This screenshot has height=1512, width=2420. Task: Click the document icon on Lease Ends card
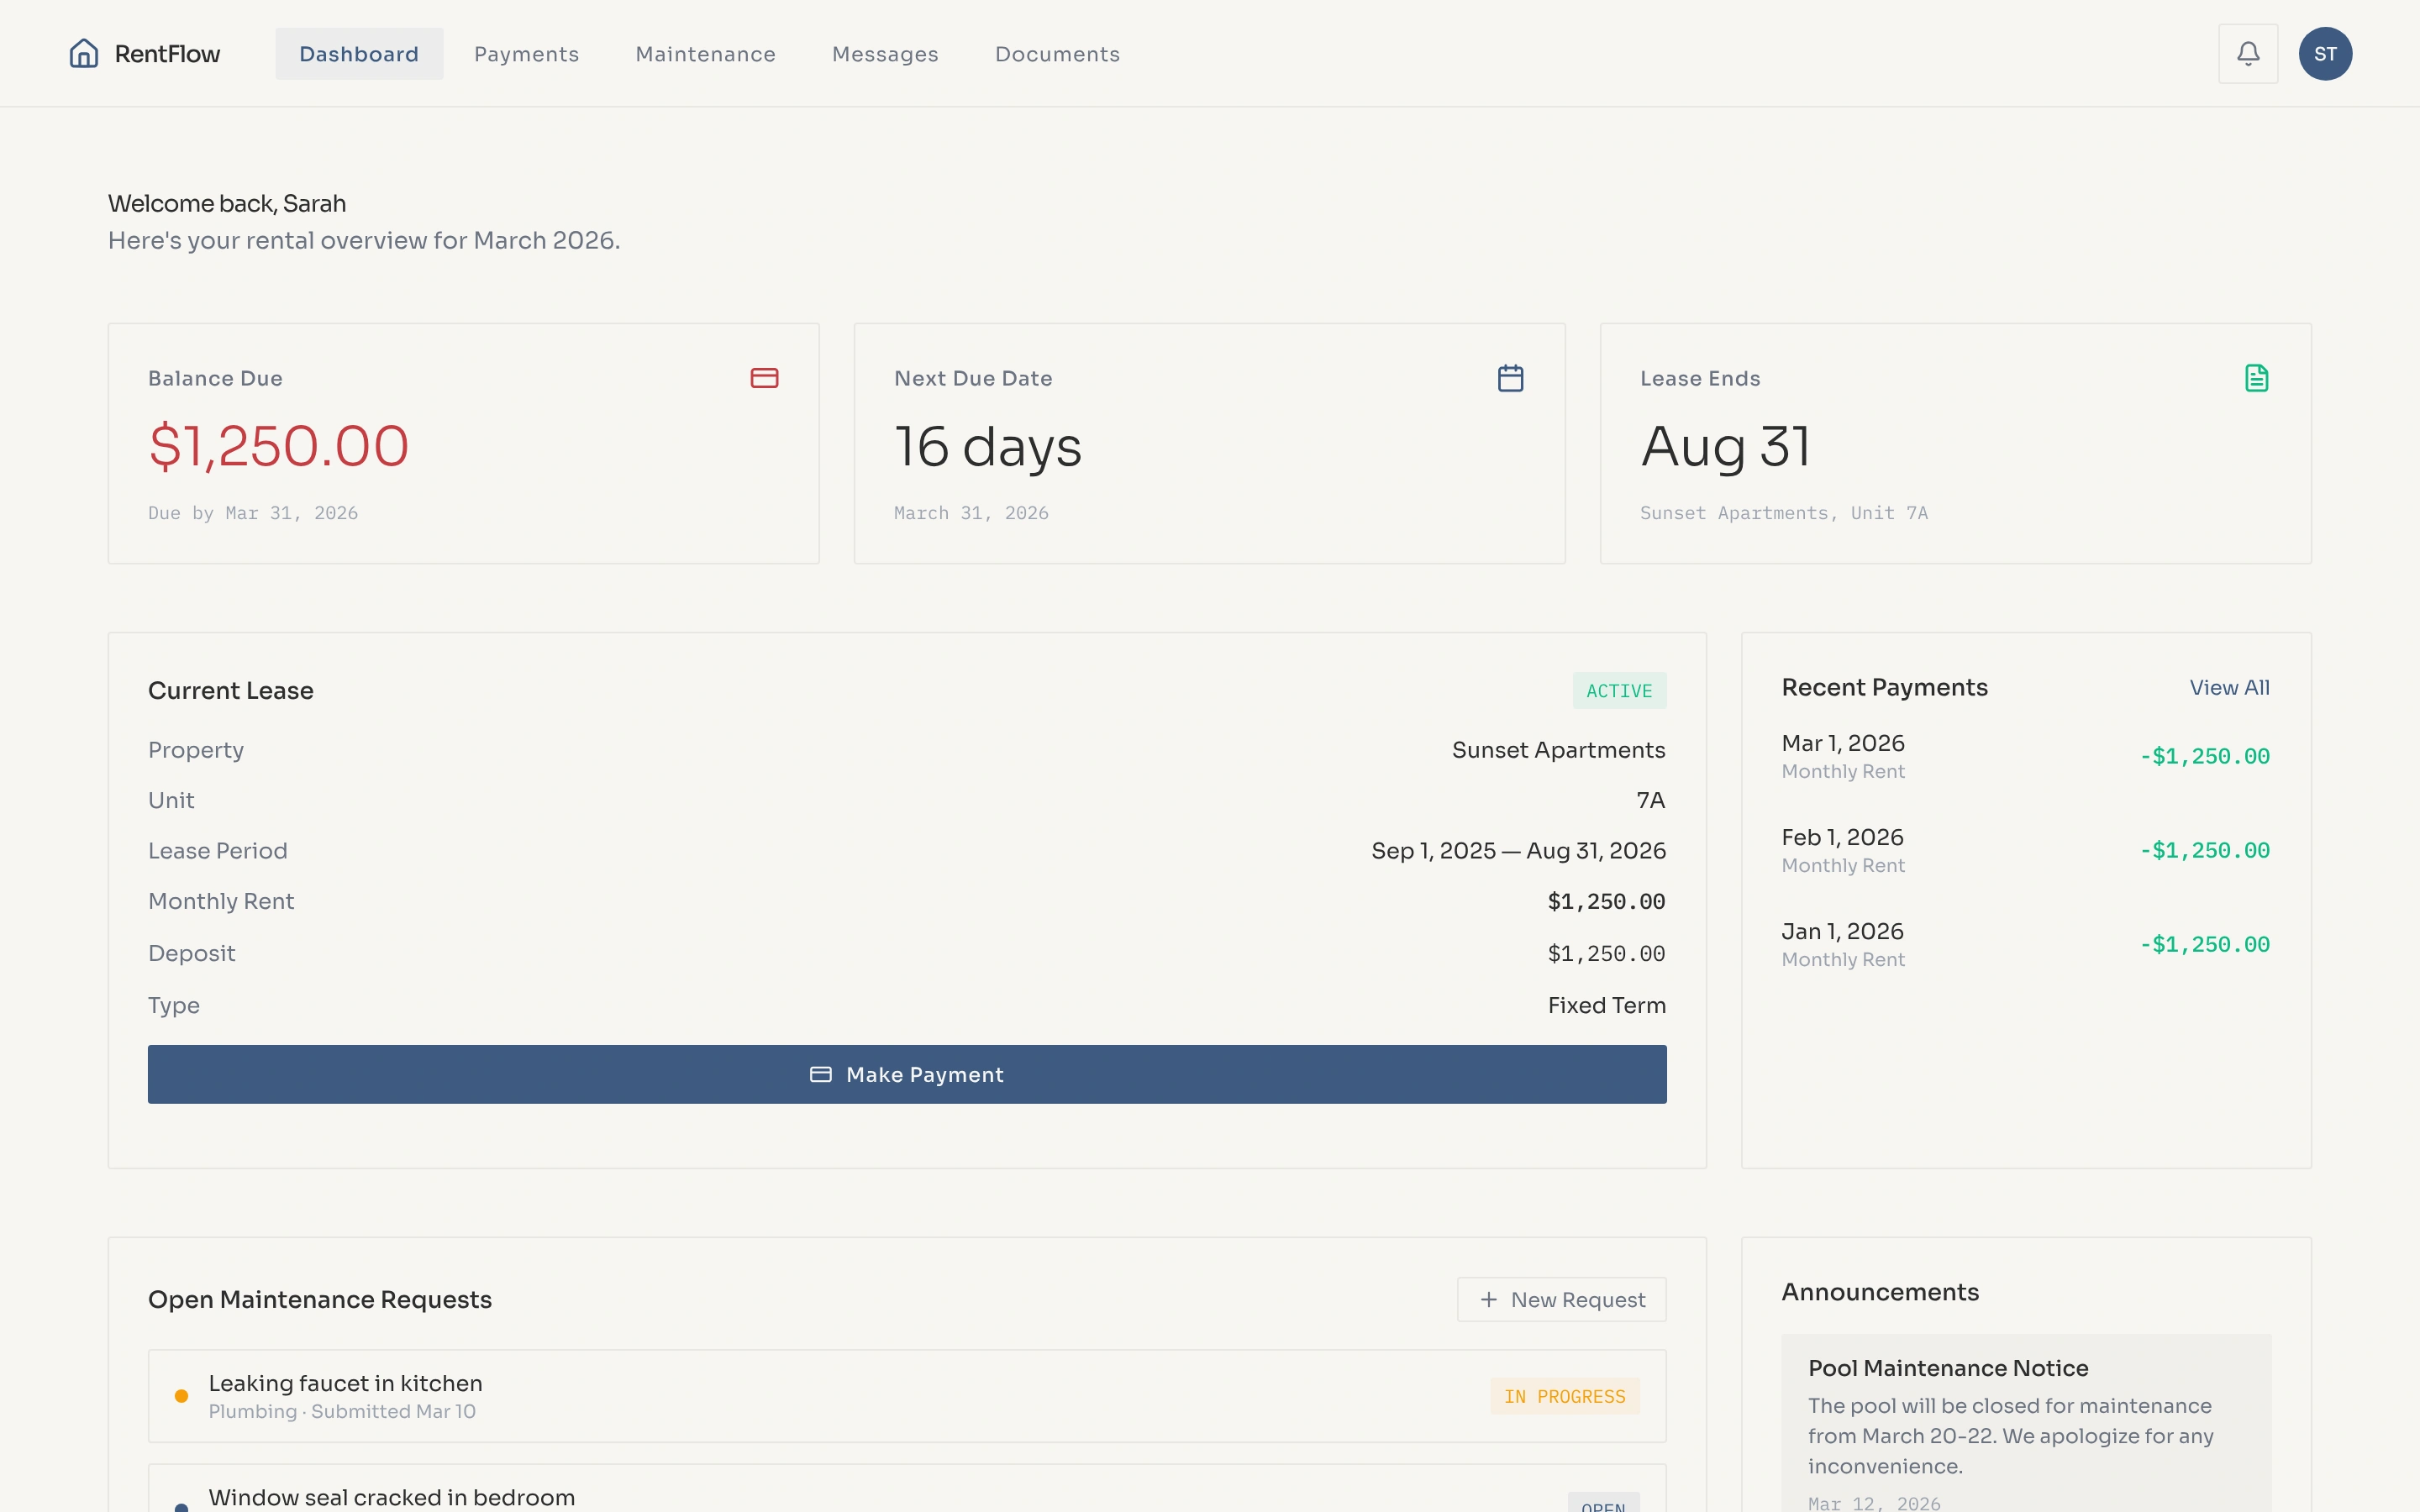pos(2257,377)
